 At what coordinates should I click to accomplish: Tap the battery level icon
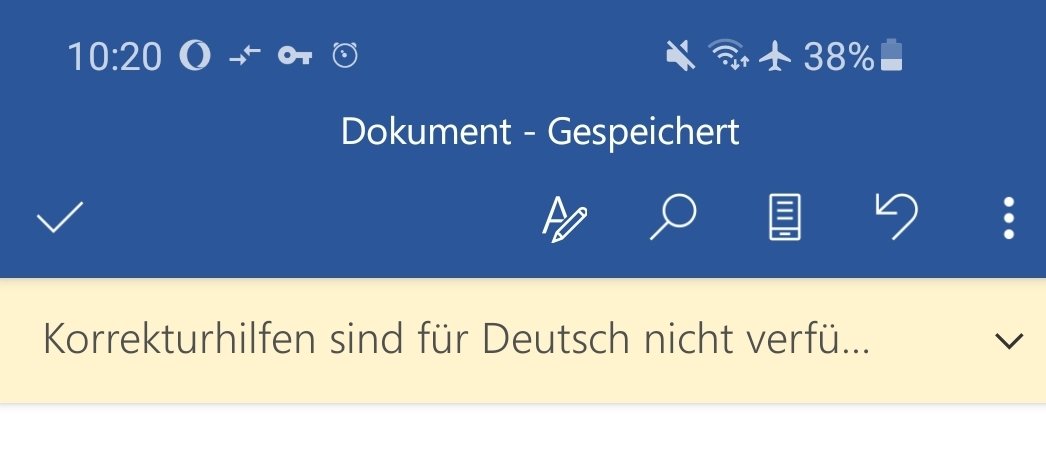(892, 55)
